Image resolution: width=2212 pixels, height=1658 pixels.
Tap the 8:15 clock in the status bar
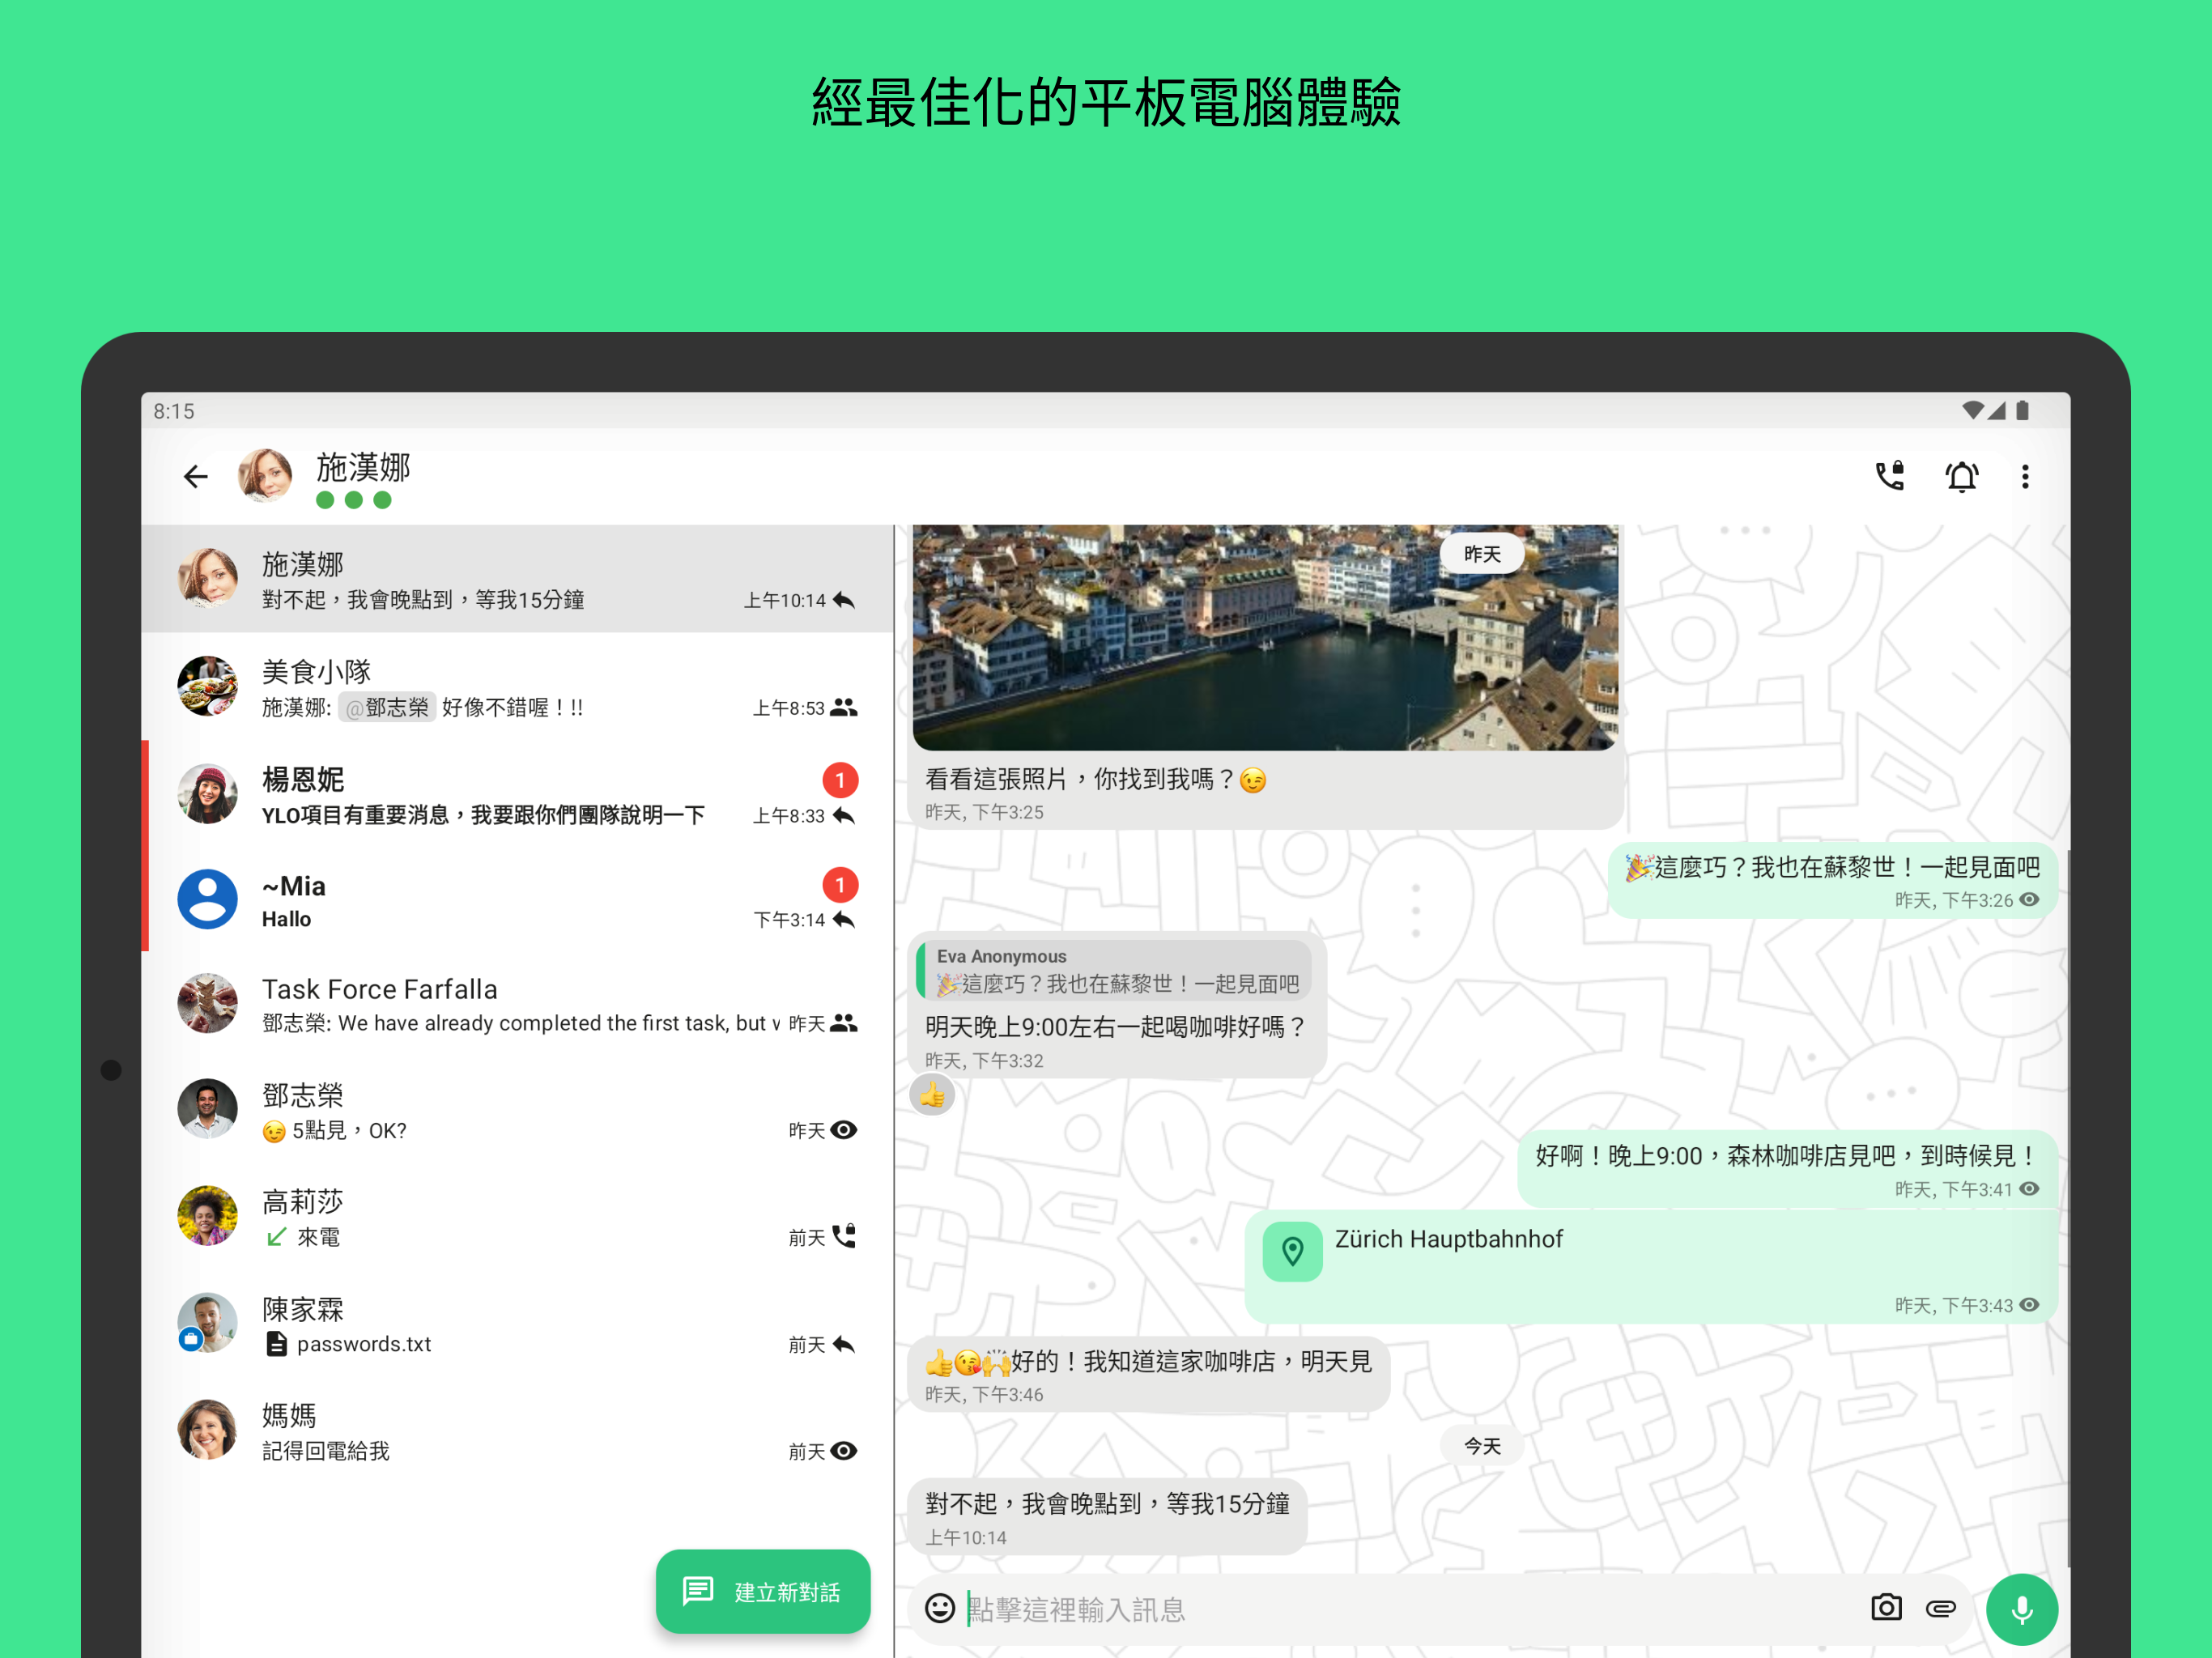click(x=174, y=411)
